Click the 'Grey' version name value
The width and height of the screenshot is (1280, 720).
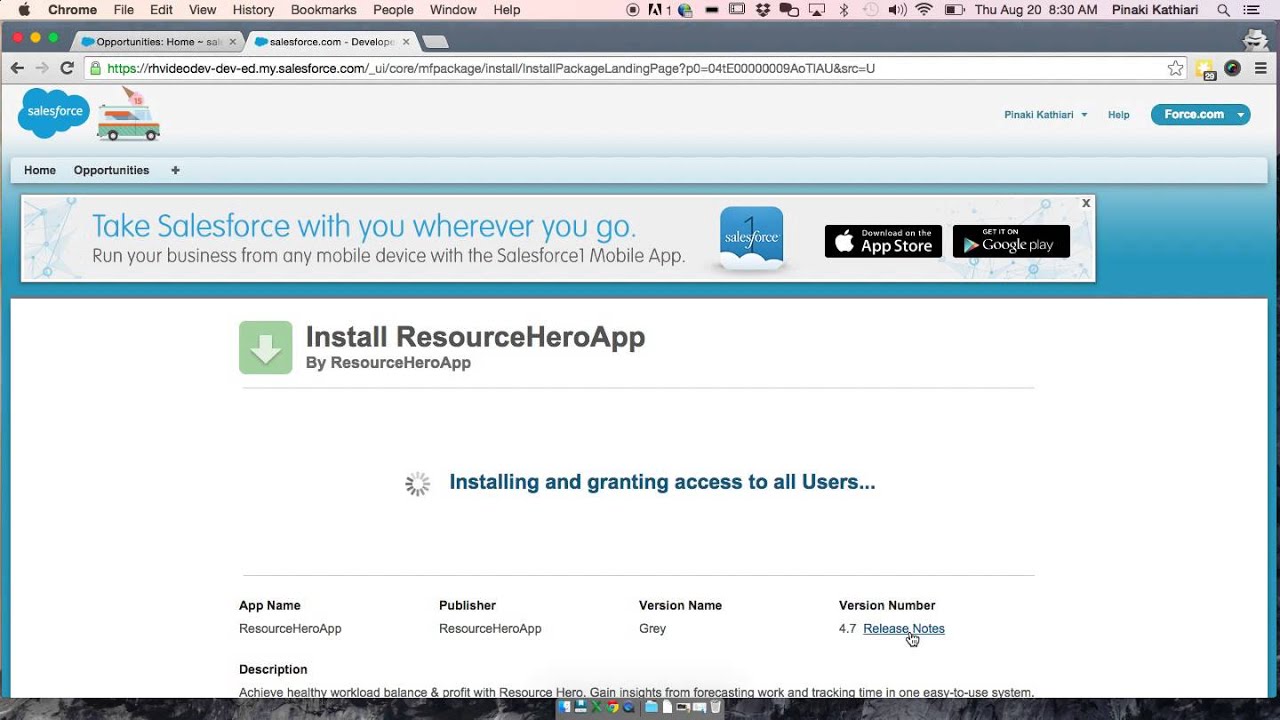pyautogui.click(x=652, y=629)
